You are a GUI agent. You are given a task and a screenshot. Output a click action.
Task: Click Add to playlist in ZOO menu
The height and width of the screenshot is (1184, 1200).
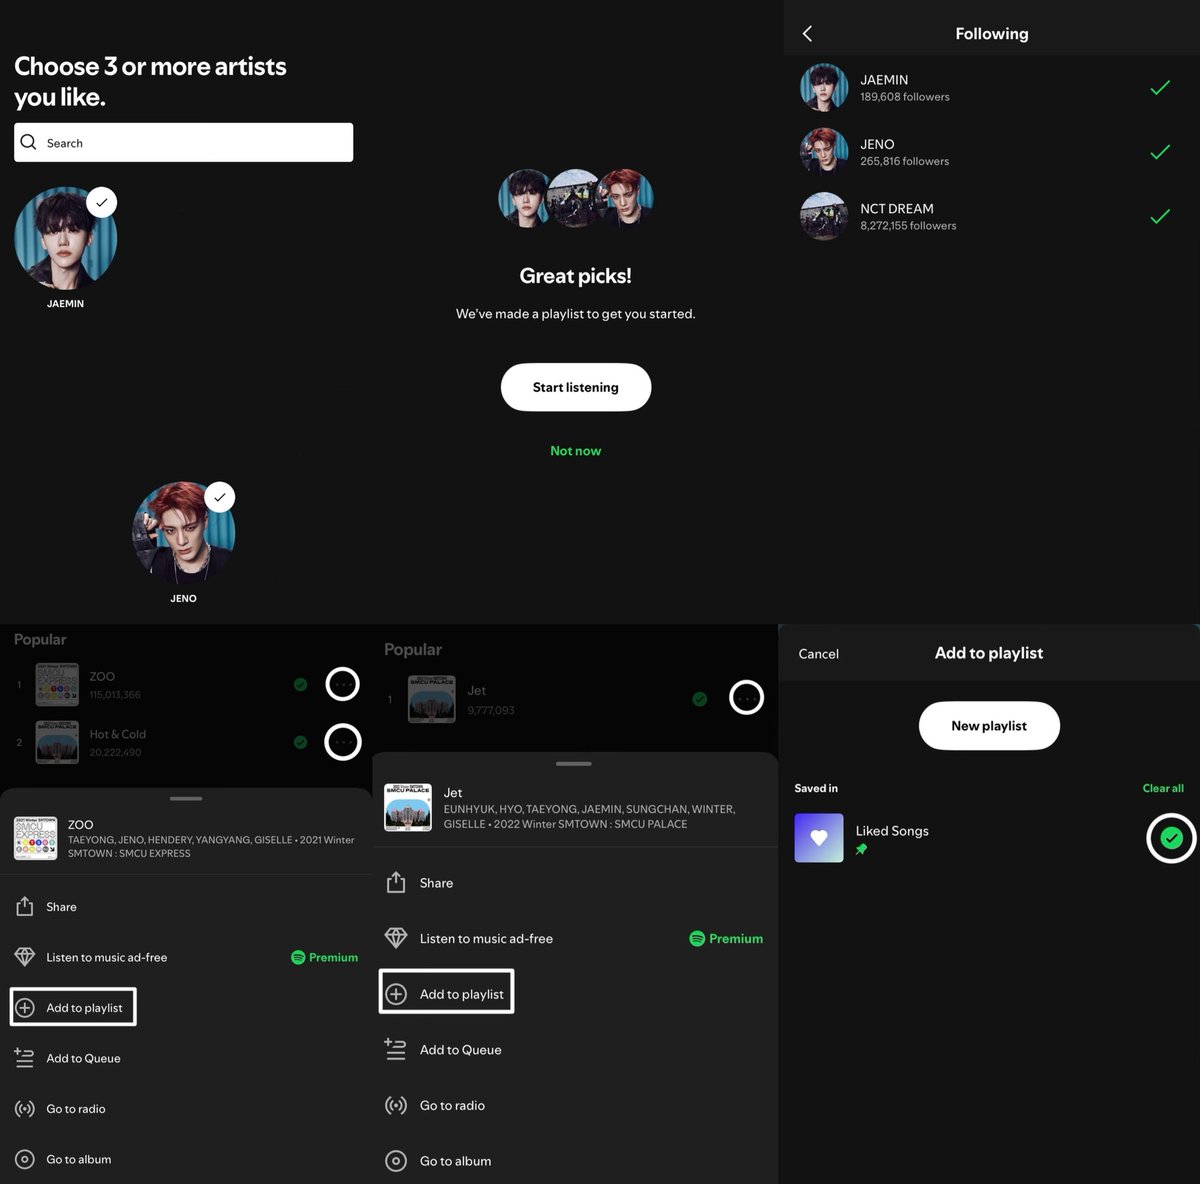click(73, 1007)
